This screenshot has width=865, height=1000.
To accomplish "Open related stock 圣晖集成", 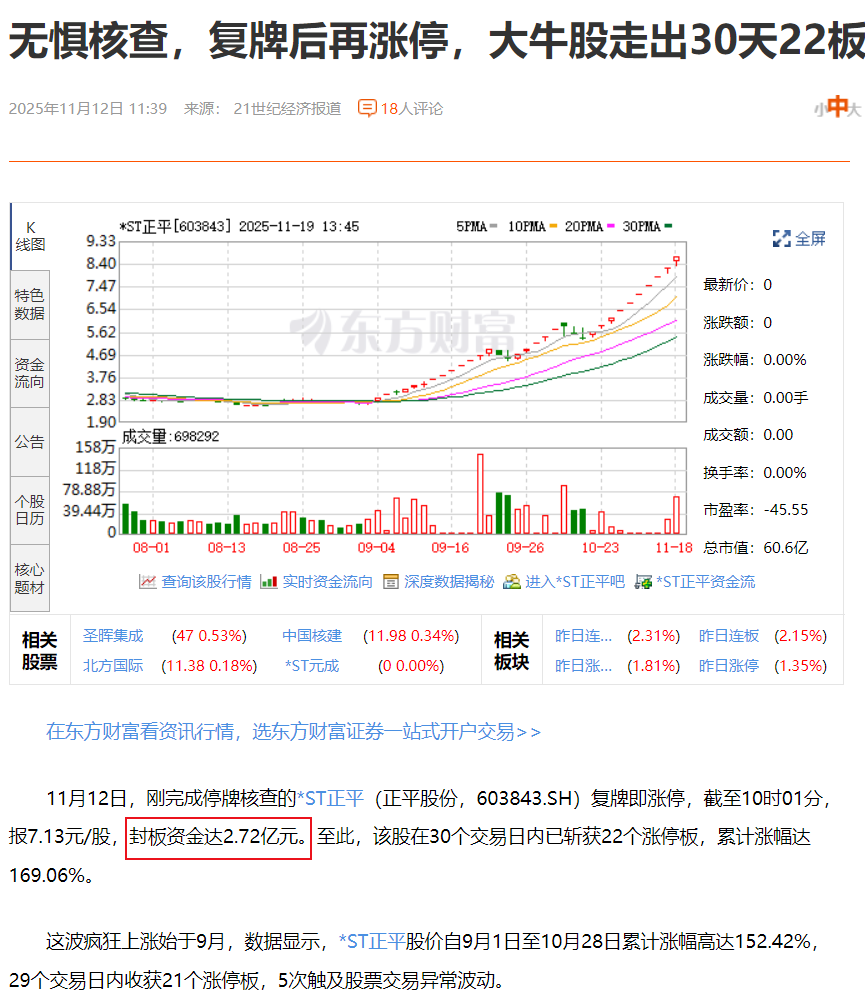I will pyautogui.click(x=113, y=636).
